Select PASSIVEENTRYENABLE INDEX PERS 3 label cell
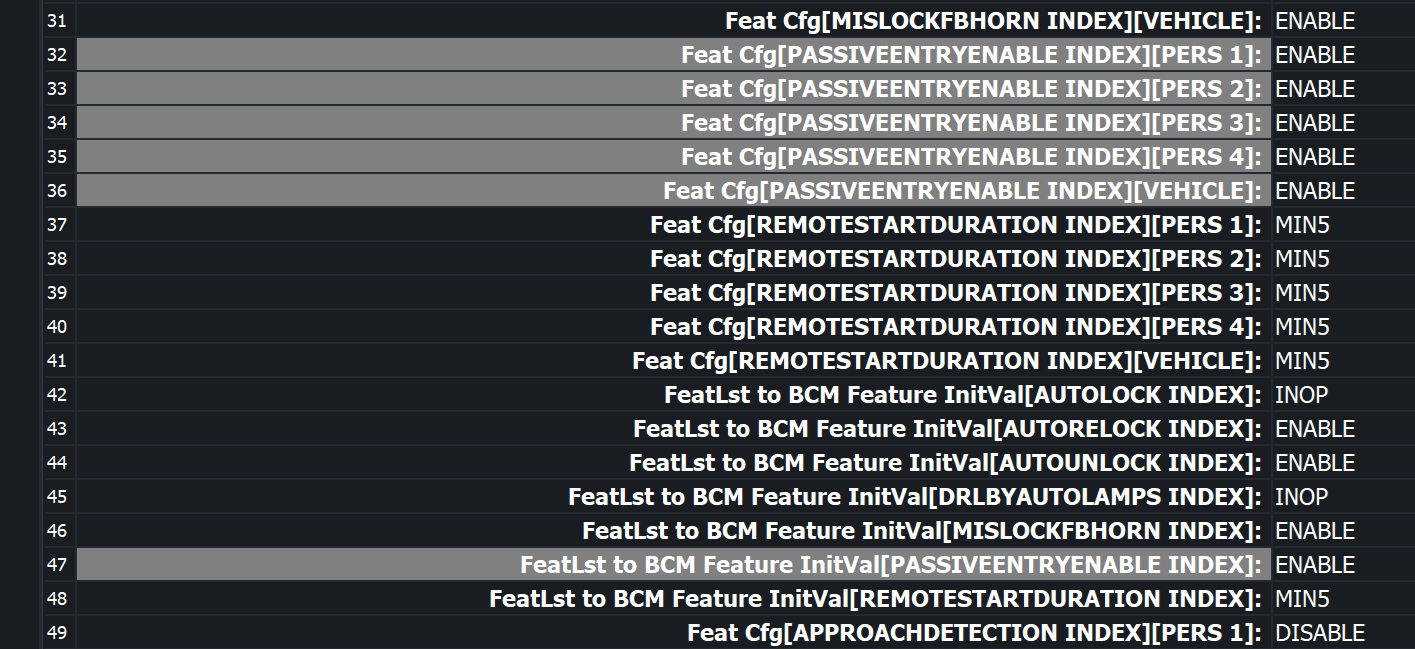 970,123
